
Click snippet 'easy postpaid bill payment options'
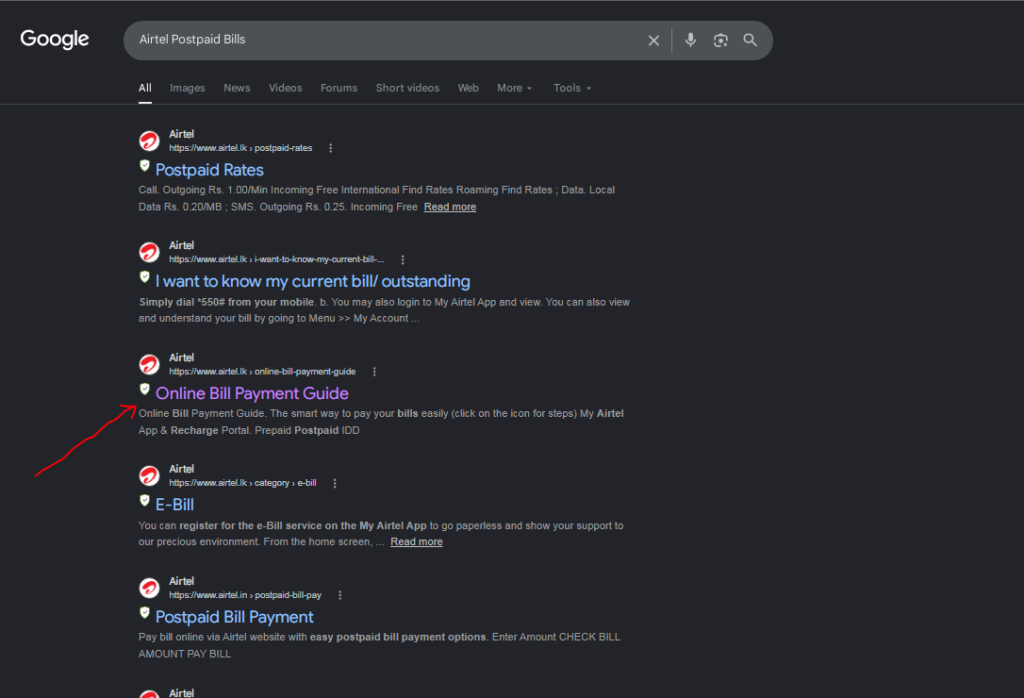coord(398,637)
